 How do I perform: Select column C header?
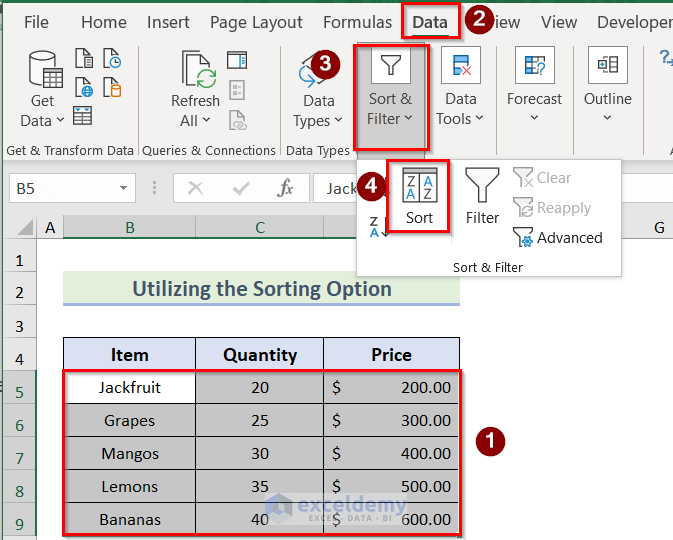(259, 228)
